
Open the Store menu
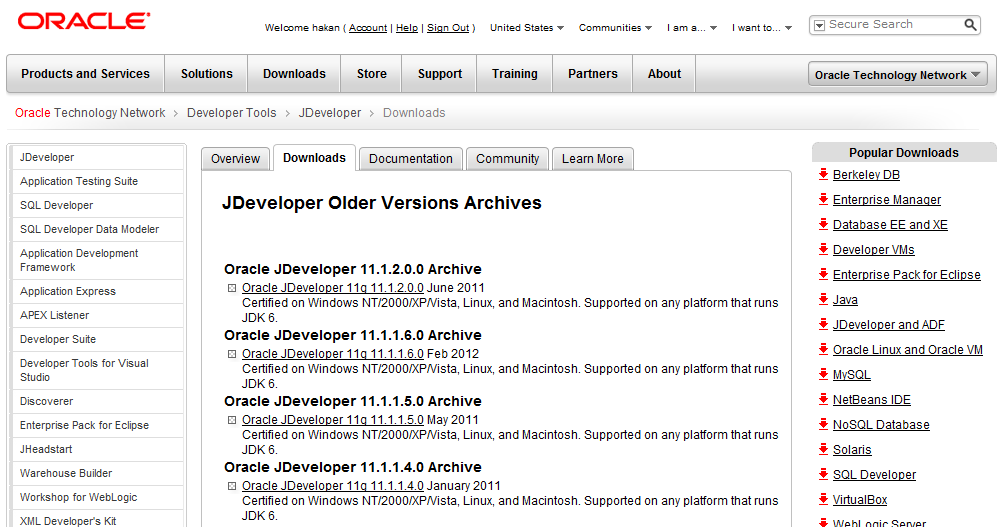click(371, 74)
